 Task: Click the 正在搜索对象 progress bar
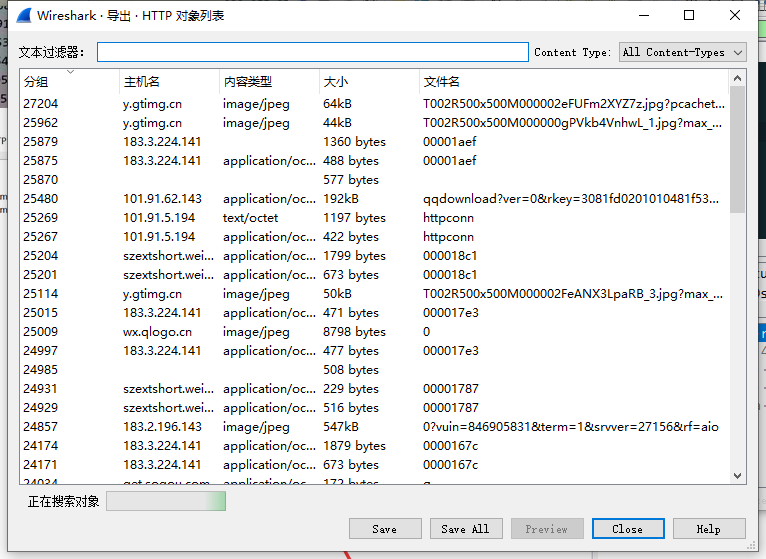(166, 501)
